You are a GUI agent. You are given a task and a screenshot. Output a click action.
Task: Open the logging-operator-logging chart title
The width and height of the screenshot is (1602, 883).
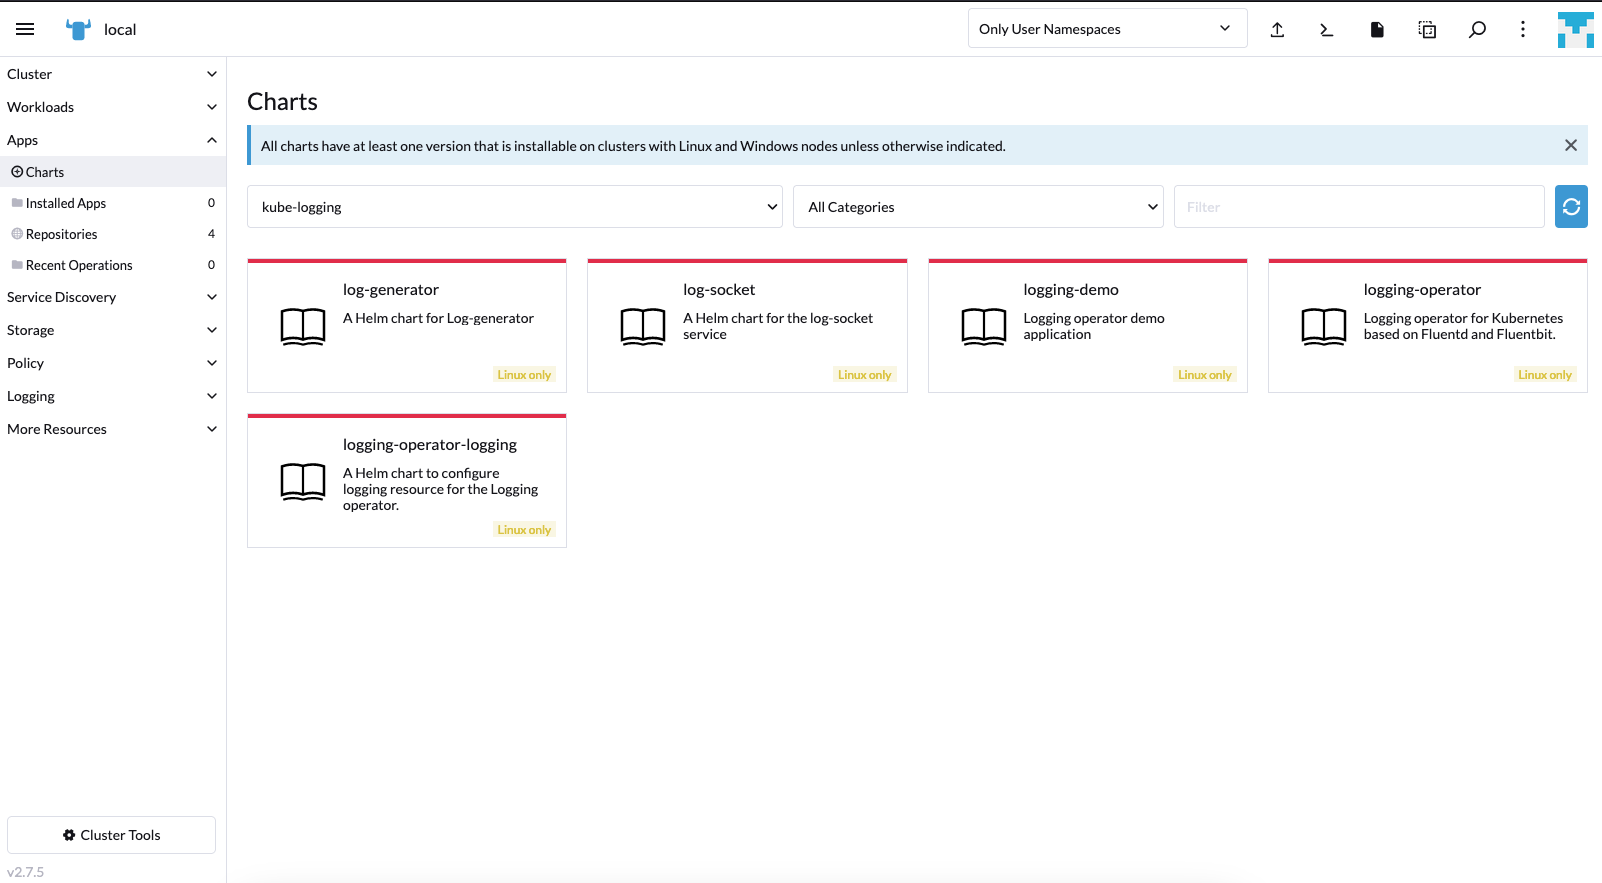(x=430, y=445)
